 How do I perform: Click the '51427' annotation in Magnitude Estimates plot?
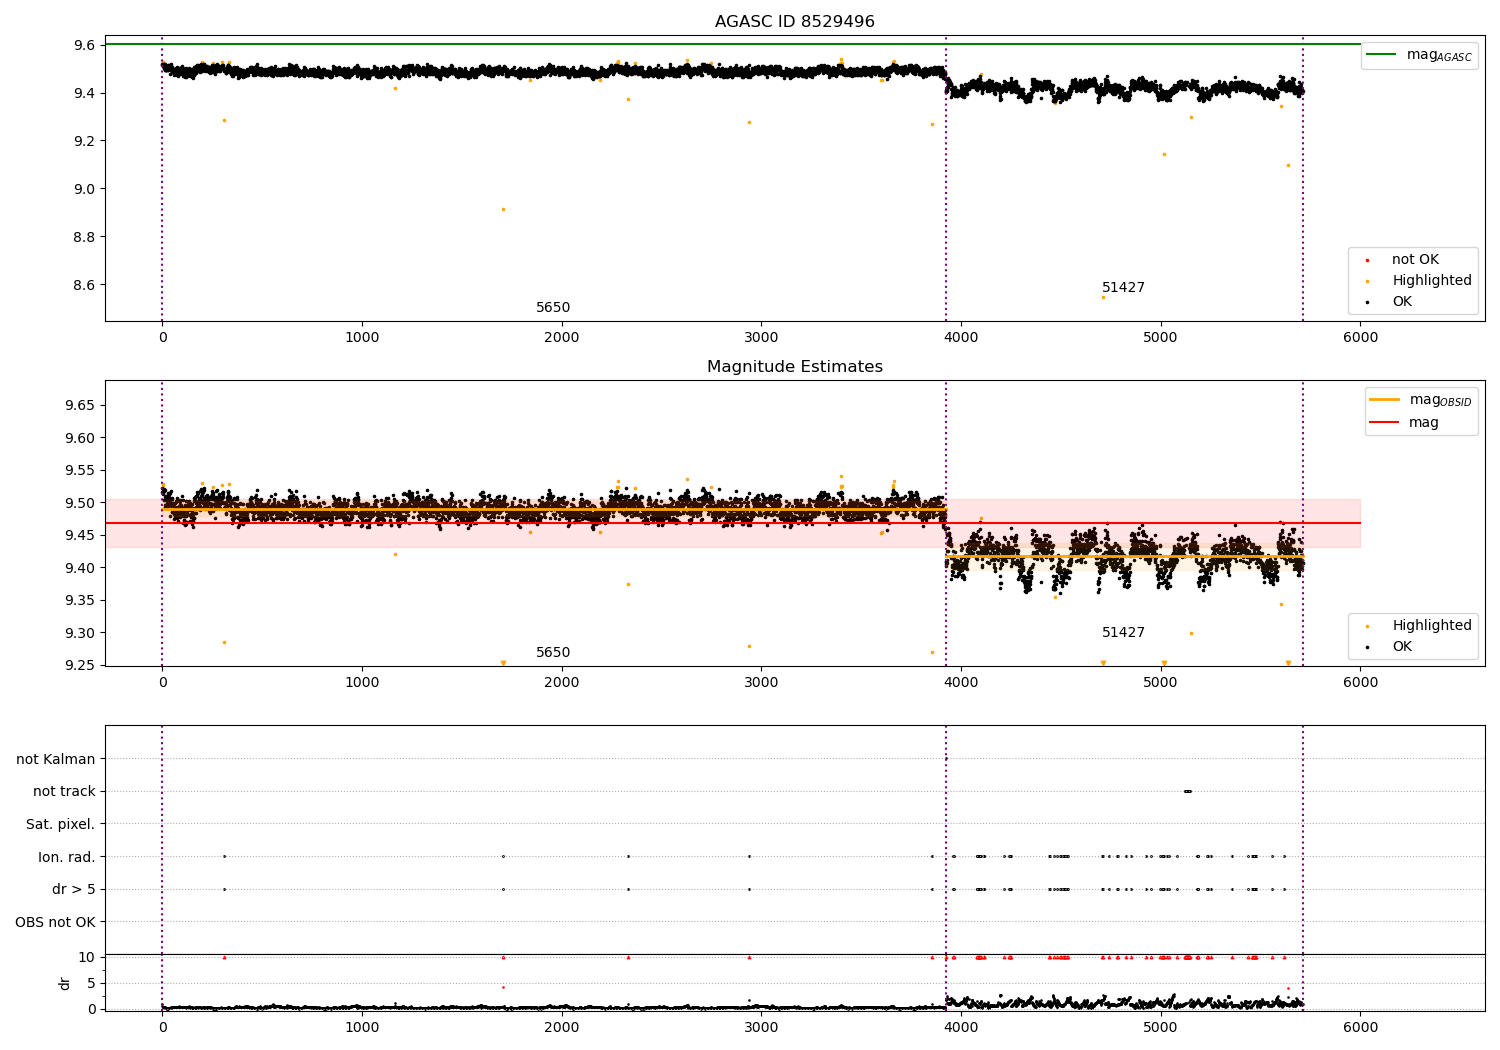(x=1123, y=633)
